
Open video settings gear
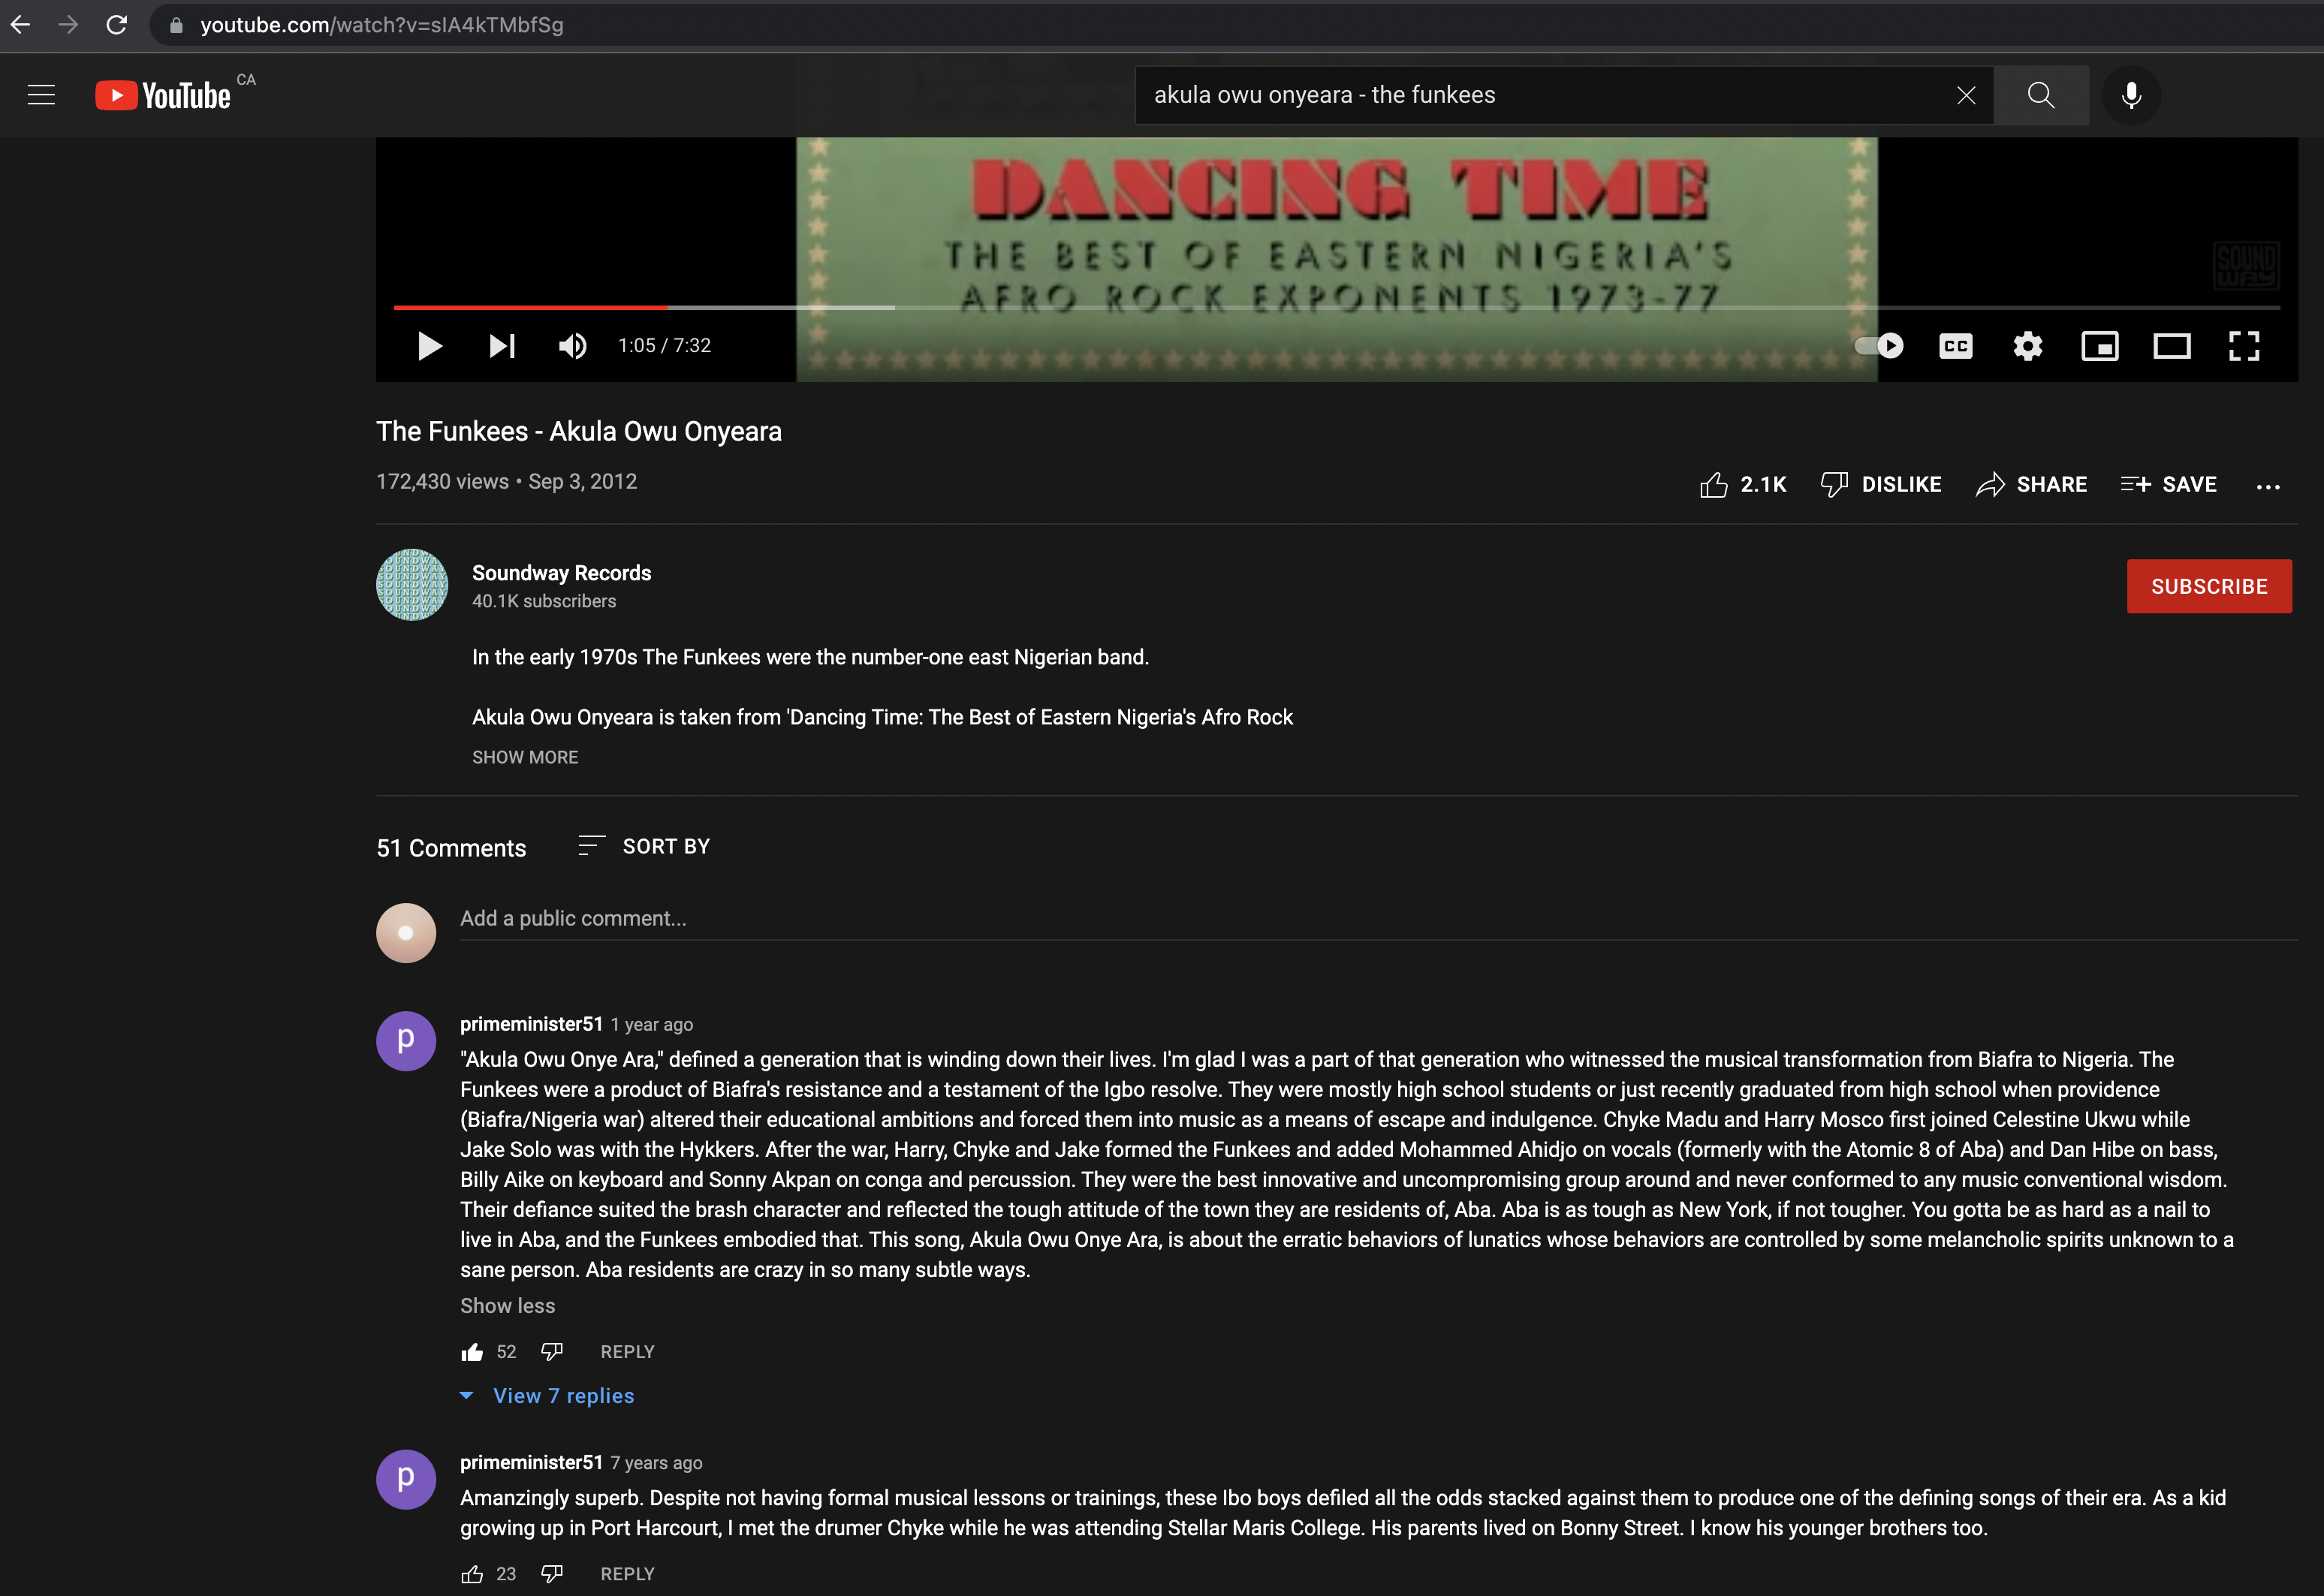2027,346
